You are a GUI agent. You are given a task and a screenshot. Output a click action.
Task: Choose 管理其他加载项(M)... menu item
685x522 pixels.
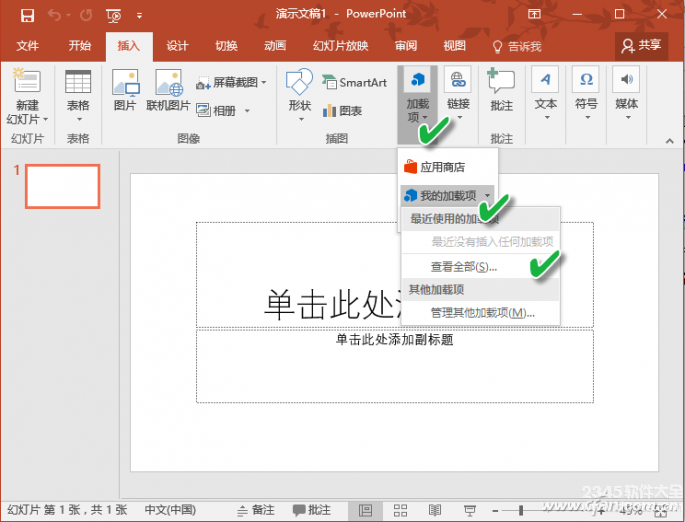(x=481, y=312)
